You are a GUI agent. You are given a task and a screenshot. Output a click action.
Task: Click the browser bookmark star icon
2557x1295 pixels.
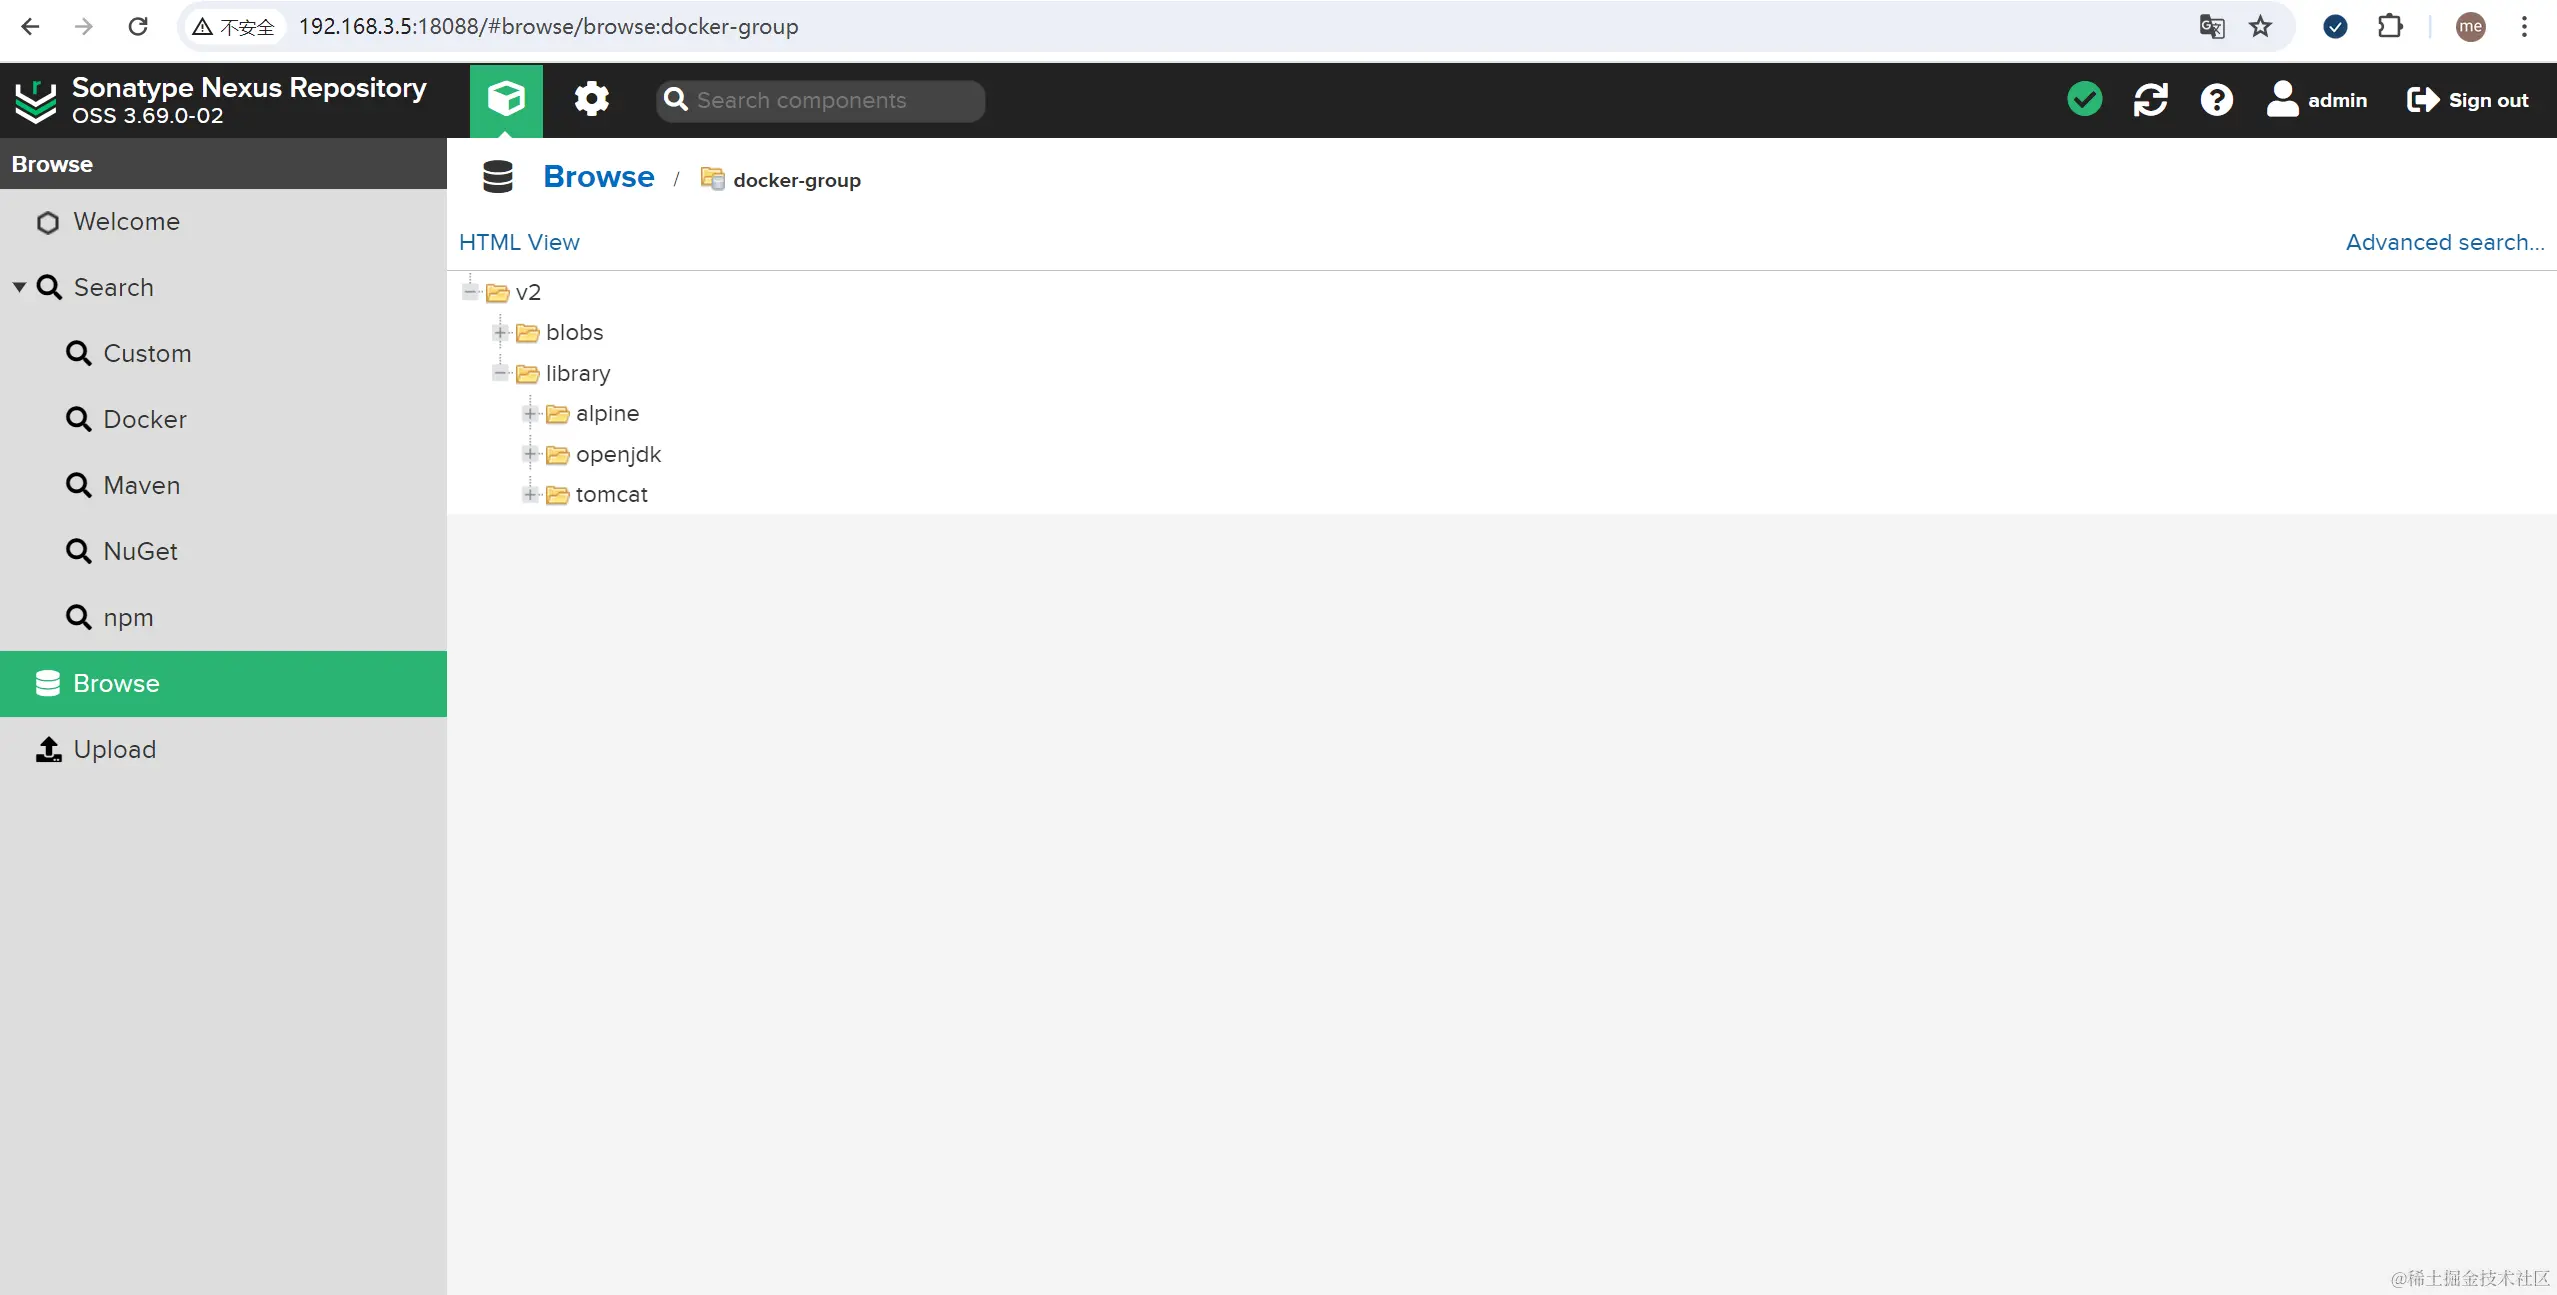[x=2260, y=27]
